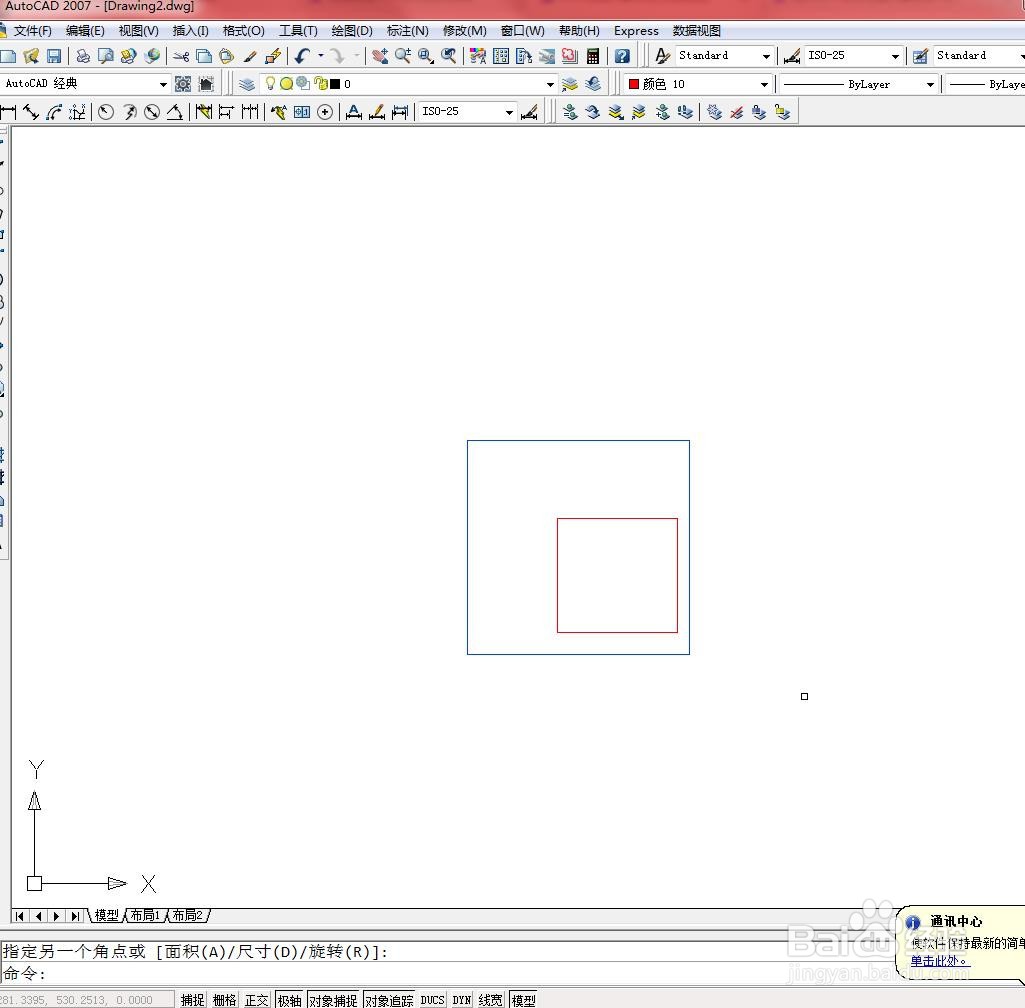Open the Text Style icon beside Standard

click(662, 56)
